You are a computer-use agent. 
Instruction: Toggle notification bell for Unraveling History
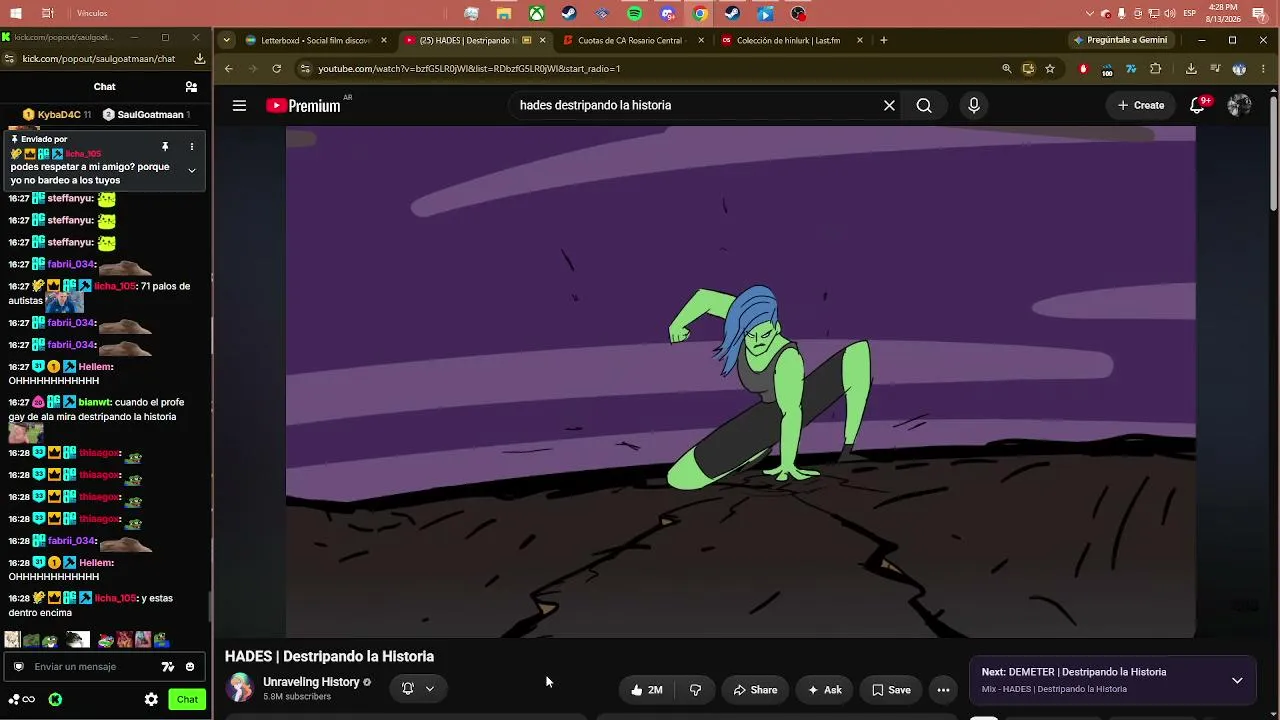[x=407, y=688]
